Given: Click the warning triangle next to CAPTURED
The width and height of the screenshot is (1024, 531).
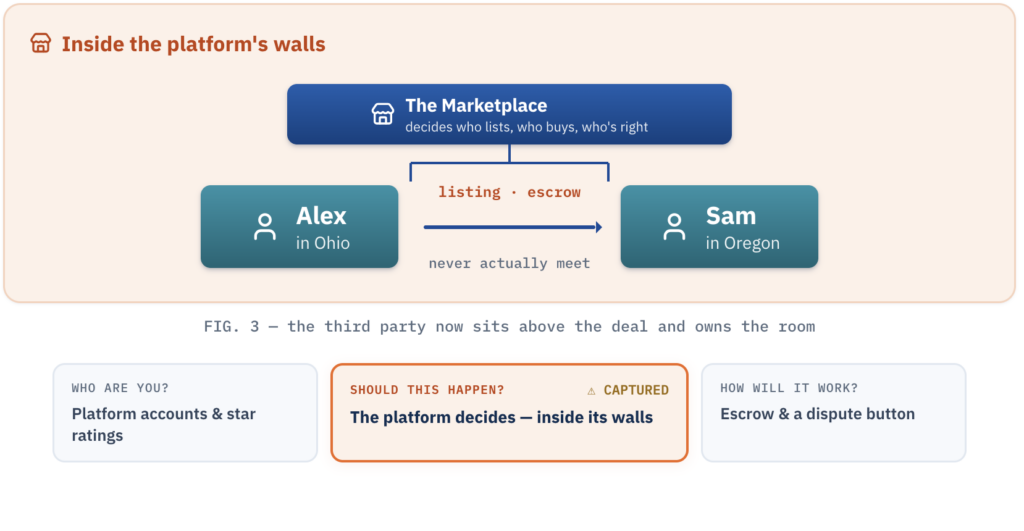Looking at the screenshot, I should (x=591, y=391).
